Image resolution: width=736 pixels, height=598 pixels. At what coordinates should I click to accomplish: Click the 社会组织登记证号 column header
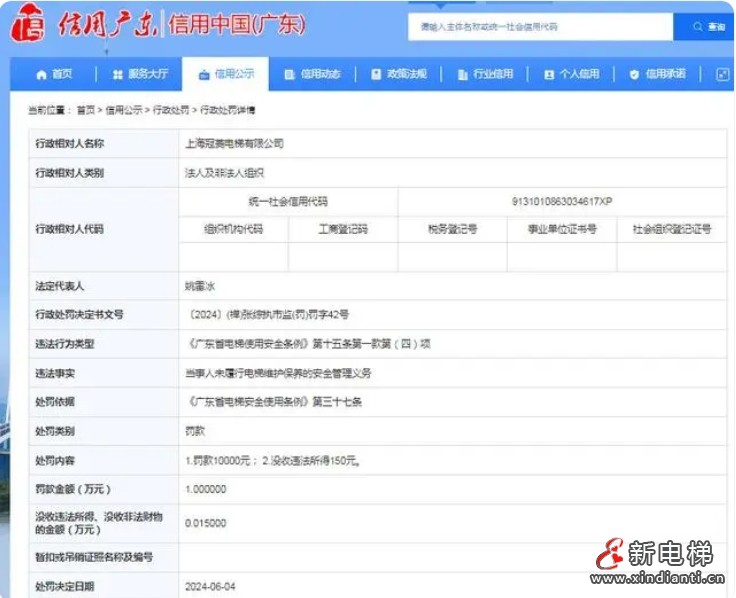[x=672, y=229]
